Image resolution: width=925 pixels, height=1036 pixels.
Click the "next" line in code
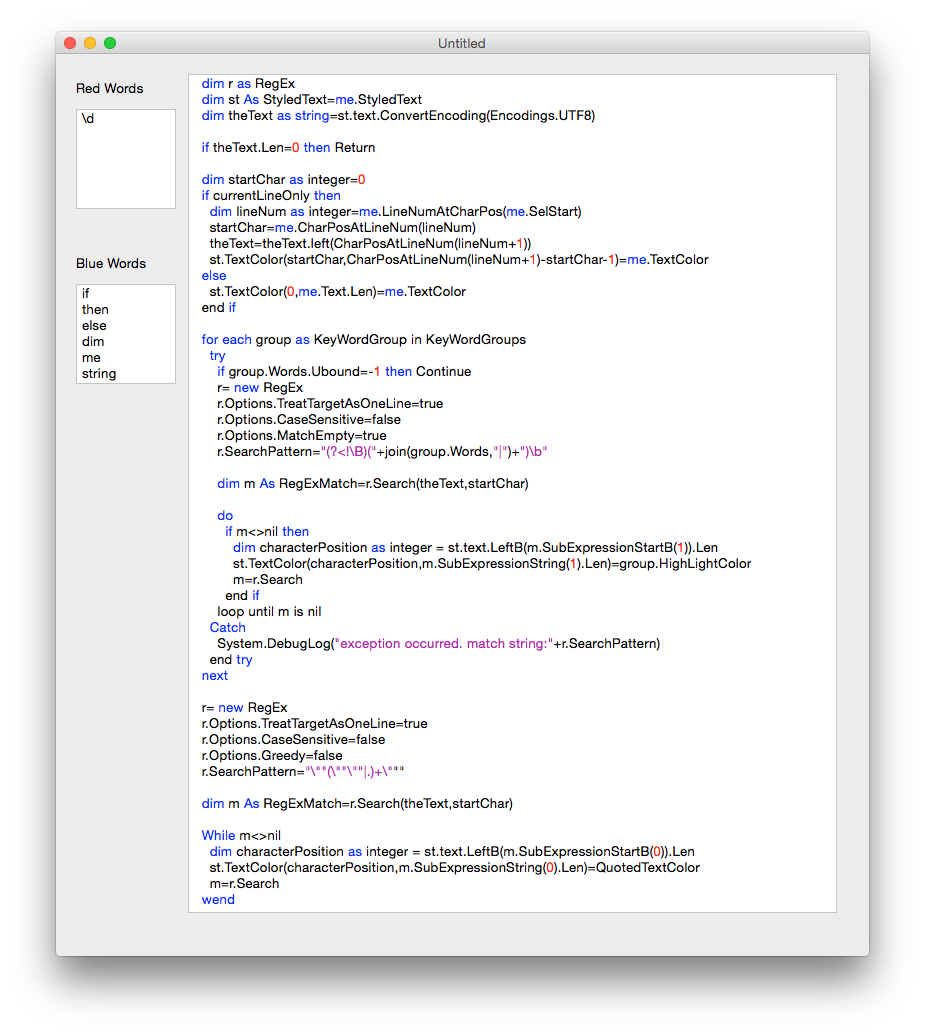[x=215, y=676]
